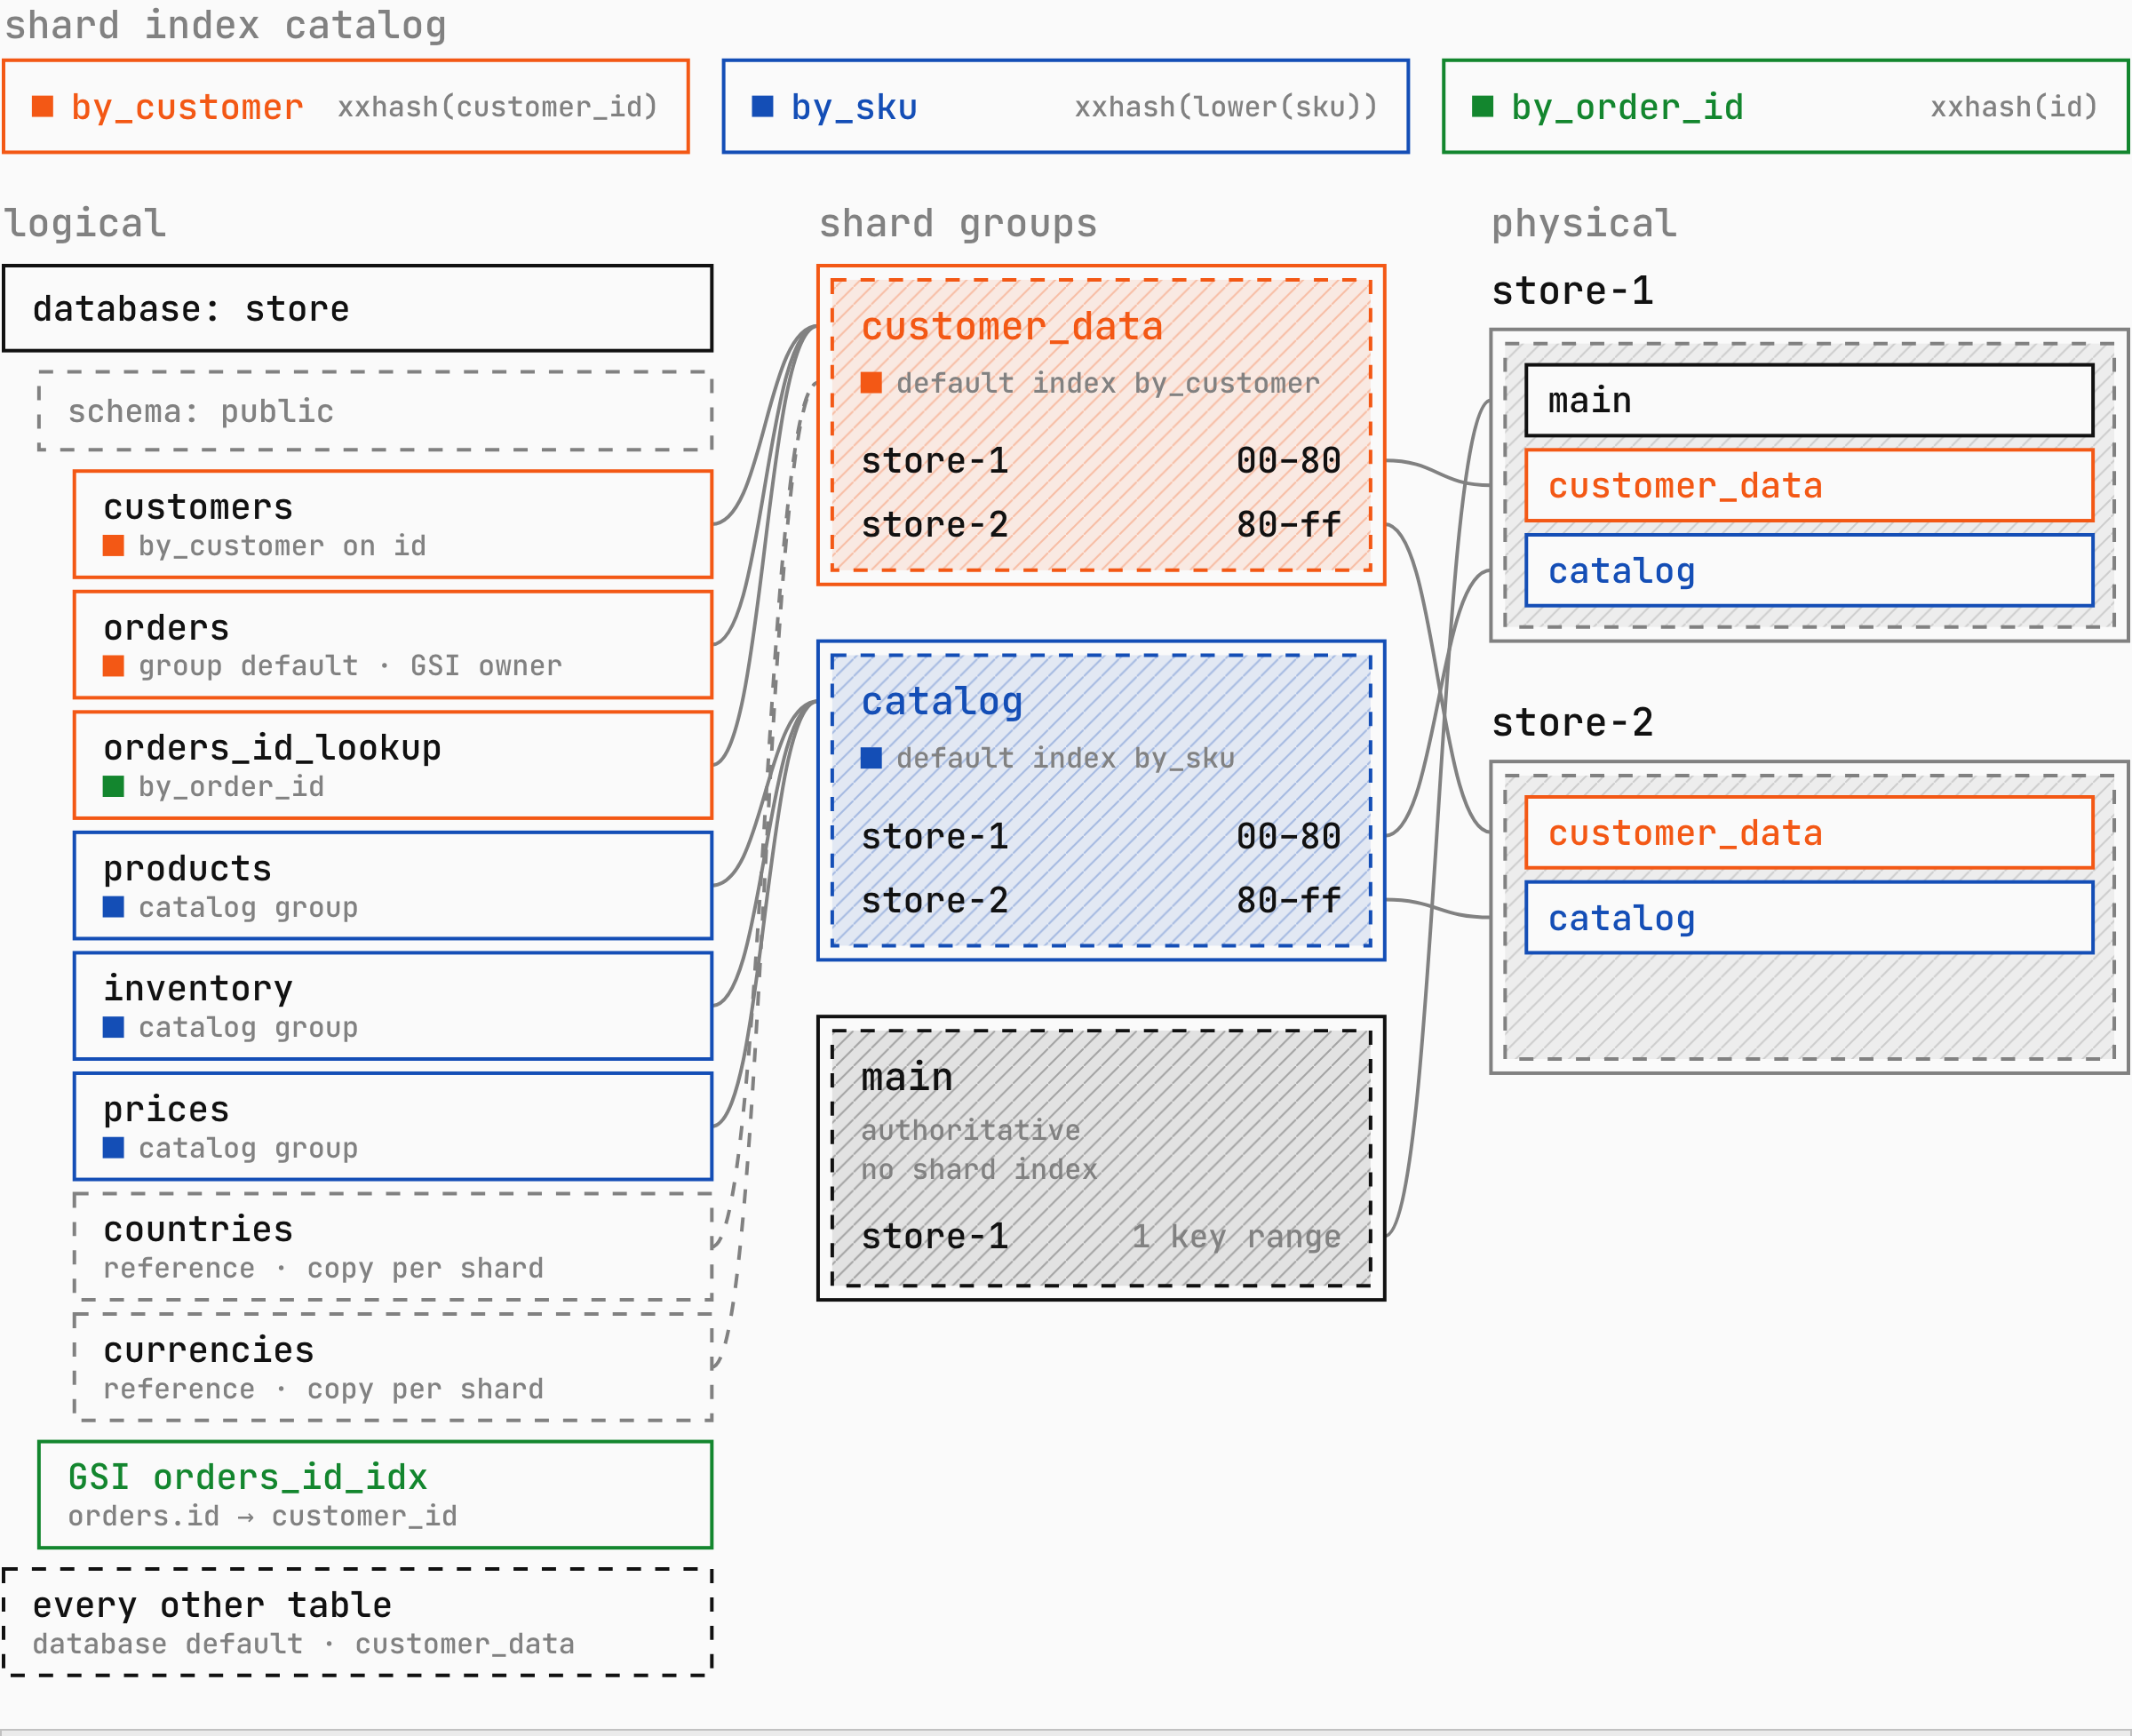Click the orange marker beside 'group default · GSI owner'
This screenshot has width=2132, height=1736.
[x=113, y=666]
